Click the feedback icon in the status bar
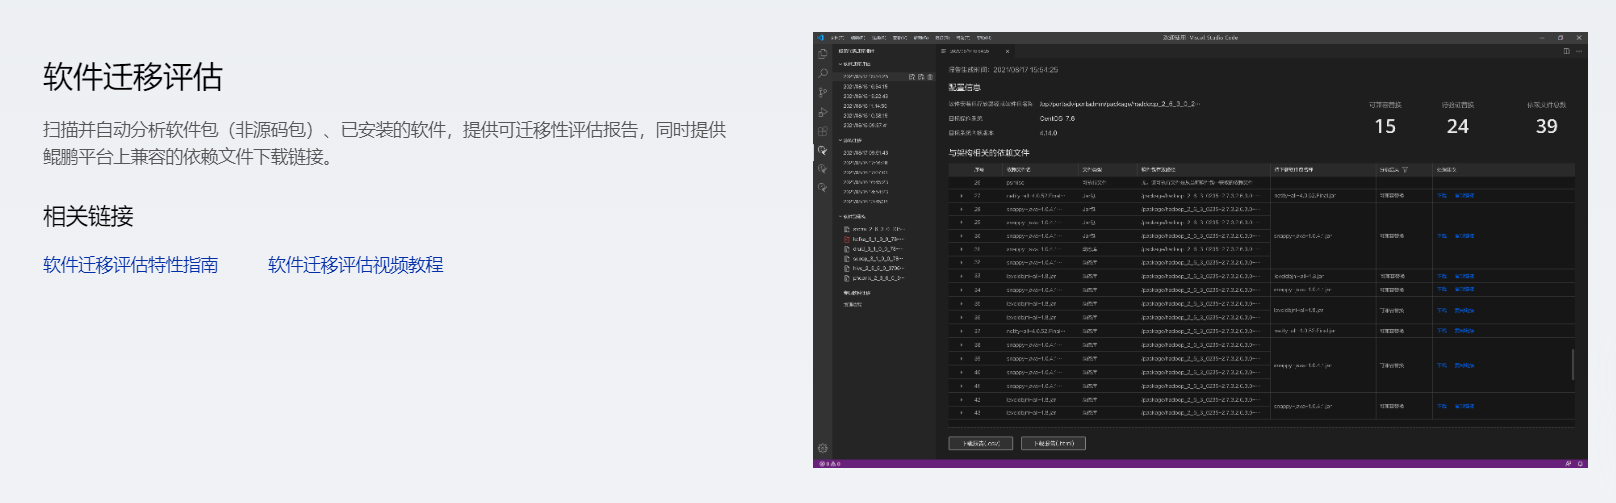Image resolution: width=1616 pixels, height=503 pixels. (1568, 464)
